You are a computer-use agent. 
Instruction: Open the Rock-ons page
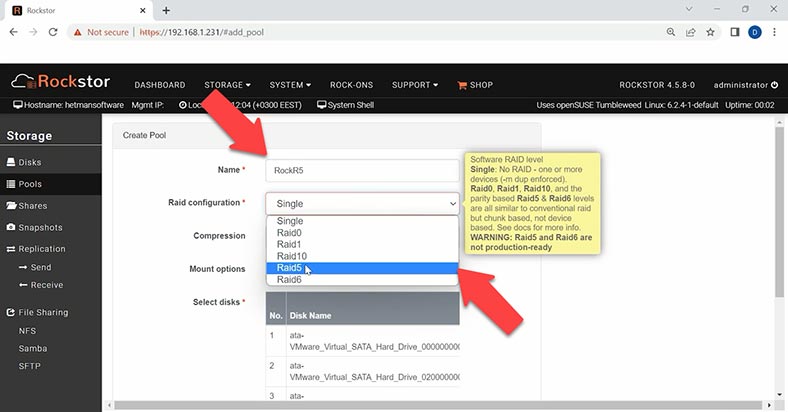pos(351,85)
